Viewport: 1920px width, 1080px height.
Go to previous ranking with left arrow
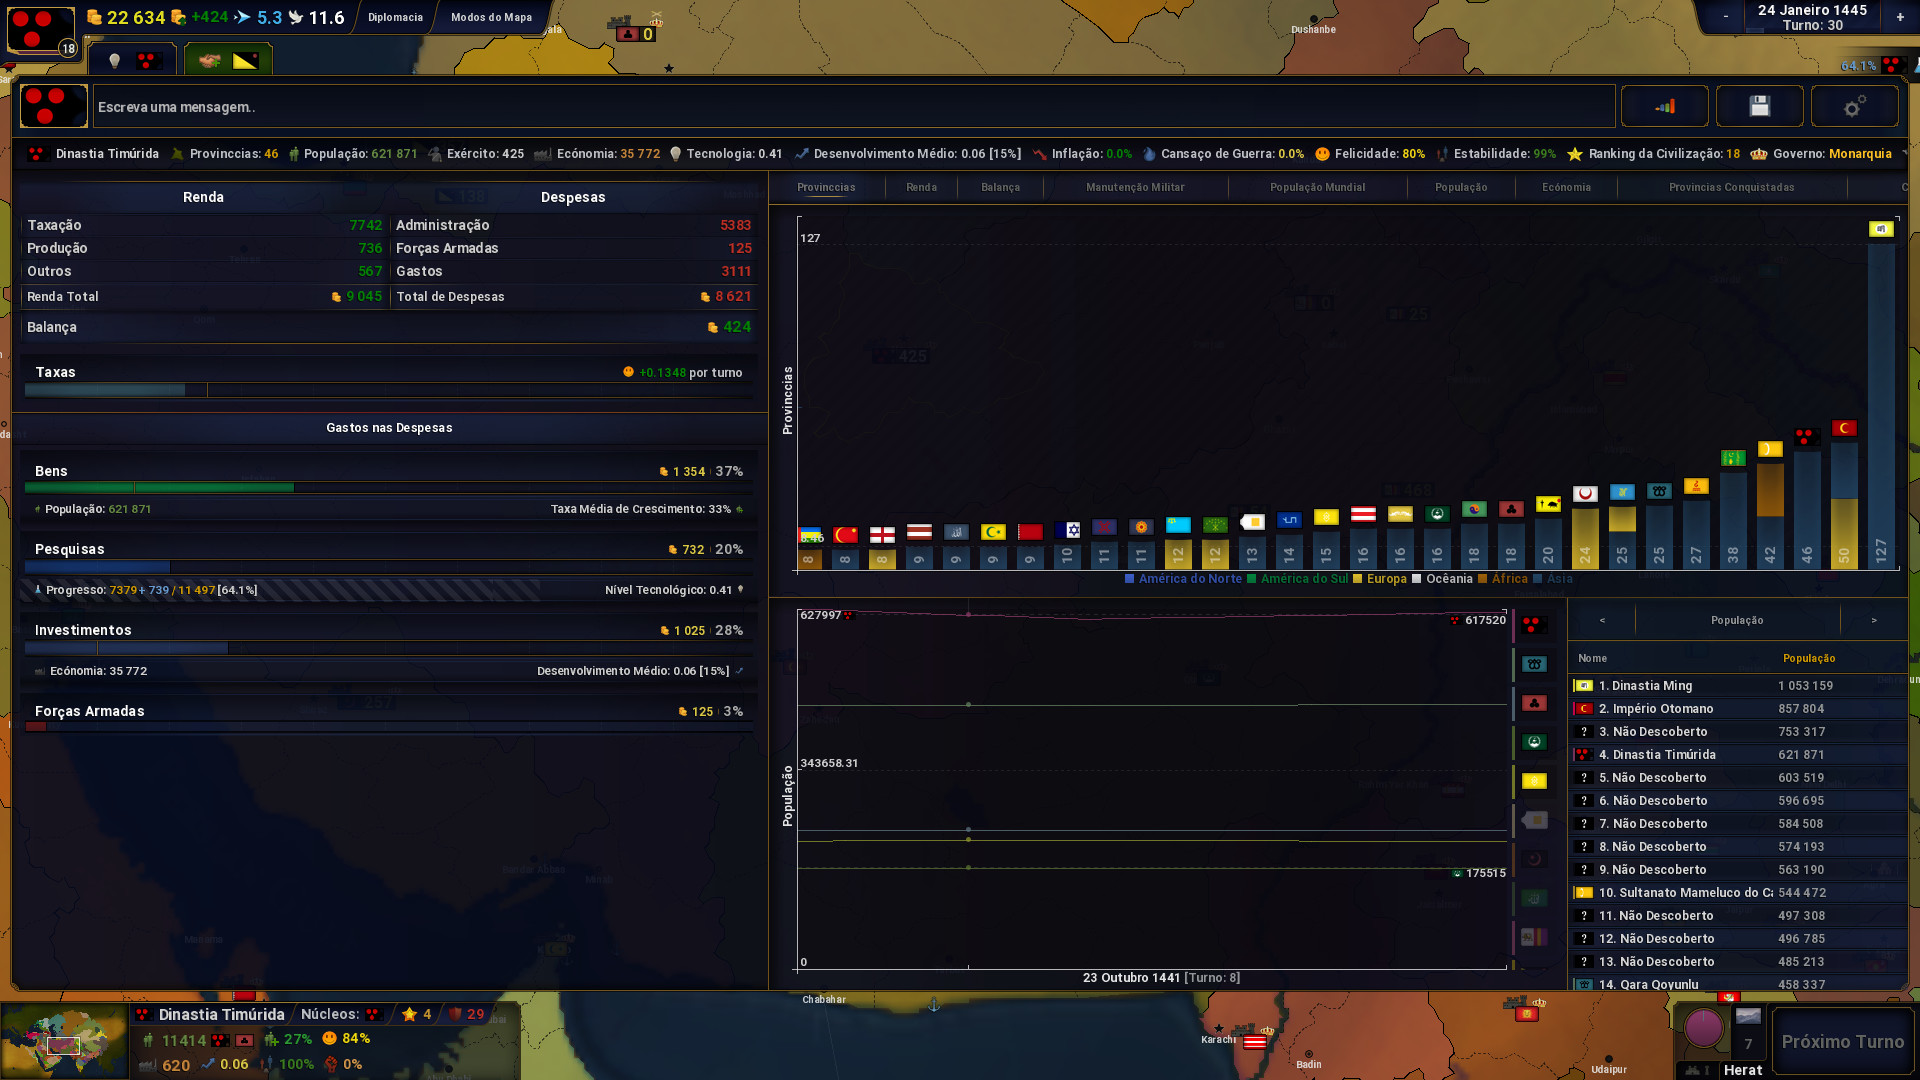pos(1602,621)
